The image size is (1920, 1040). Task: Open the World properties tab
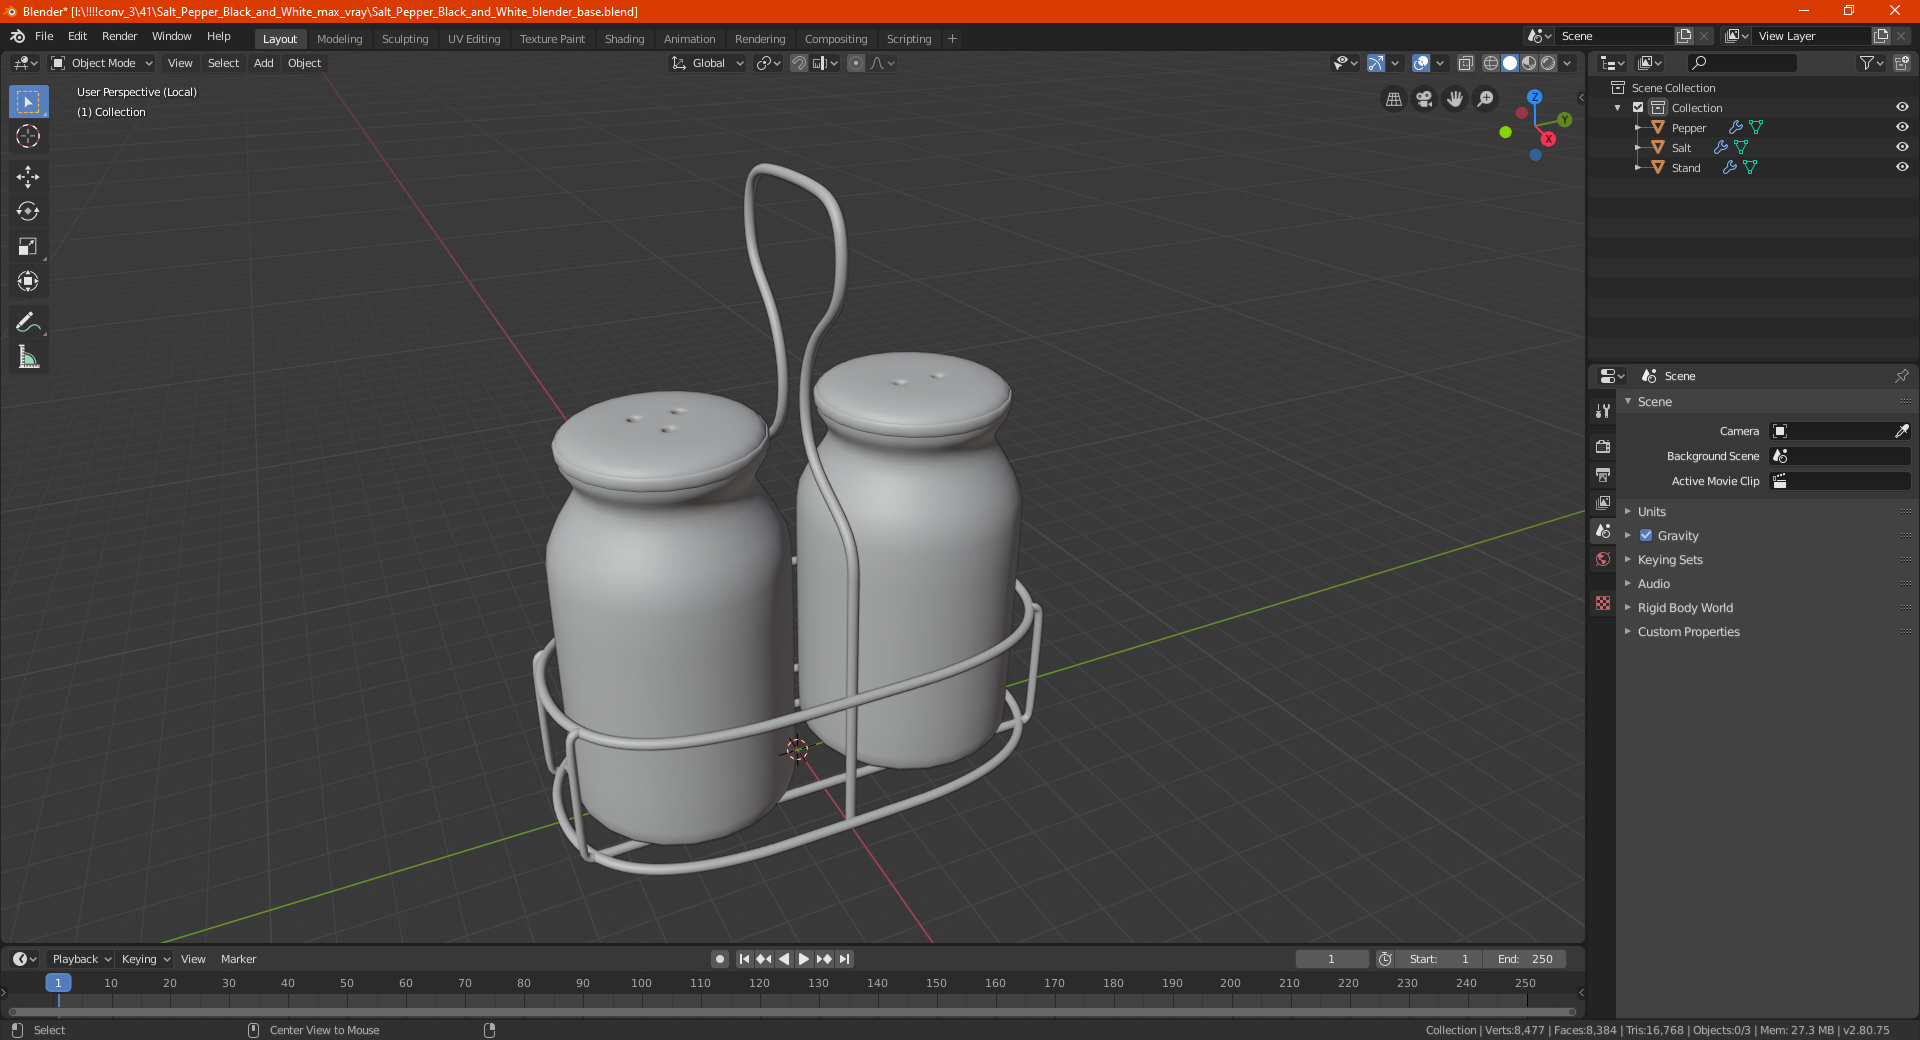pyautogui.click(x=1603, y=559)
